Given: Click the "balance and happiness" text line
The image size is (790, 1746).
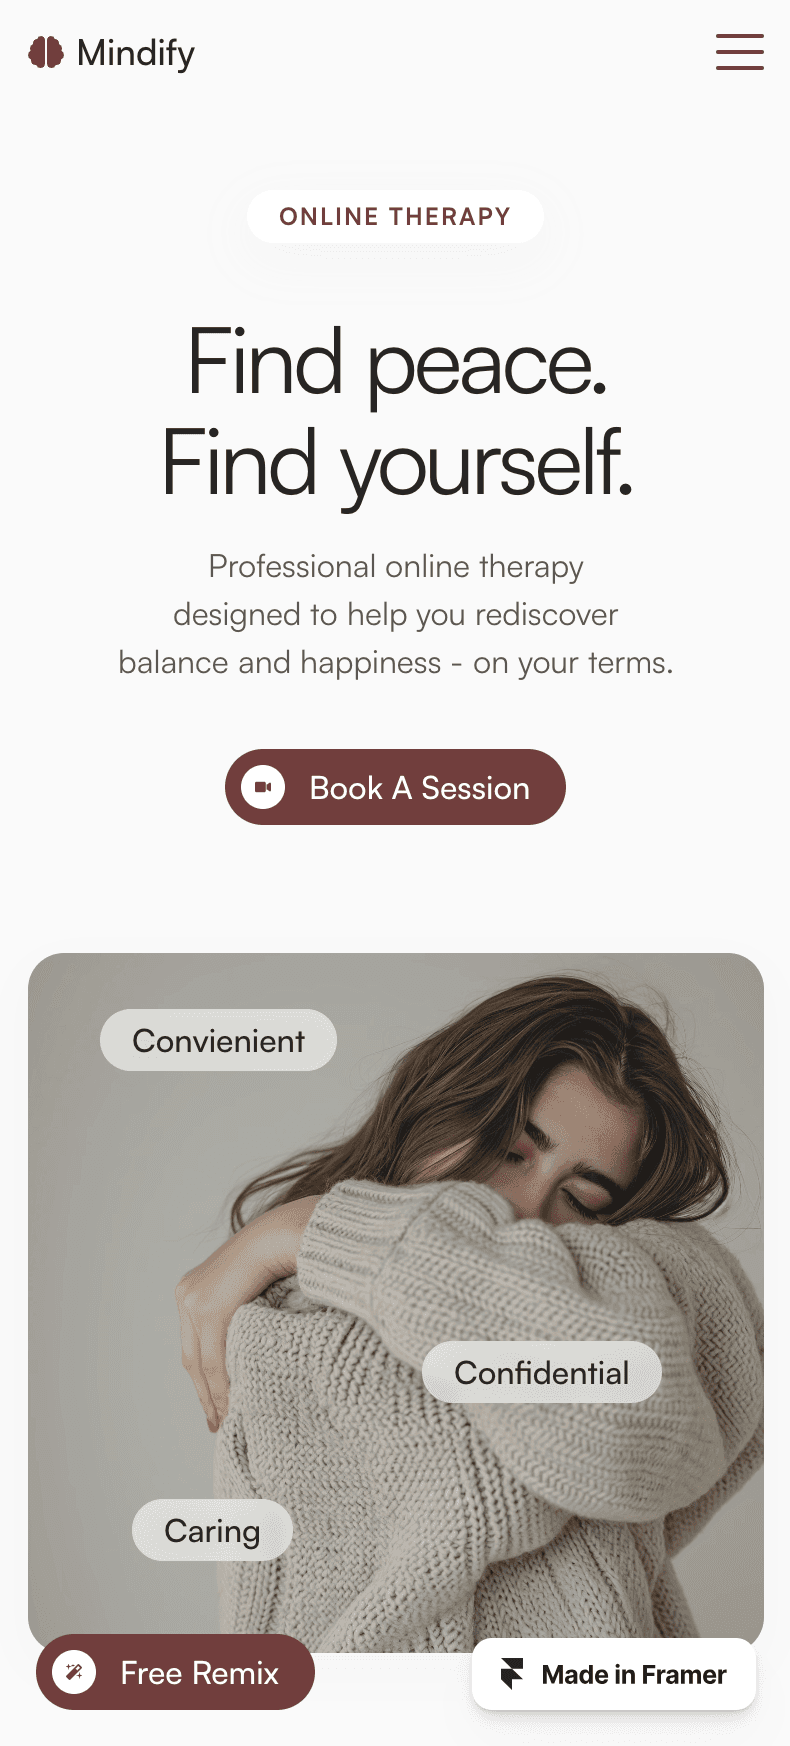Looking at the screenshot, I should (x=396, y=662).
